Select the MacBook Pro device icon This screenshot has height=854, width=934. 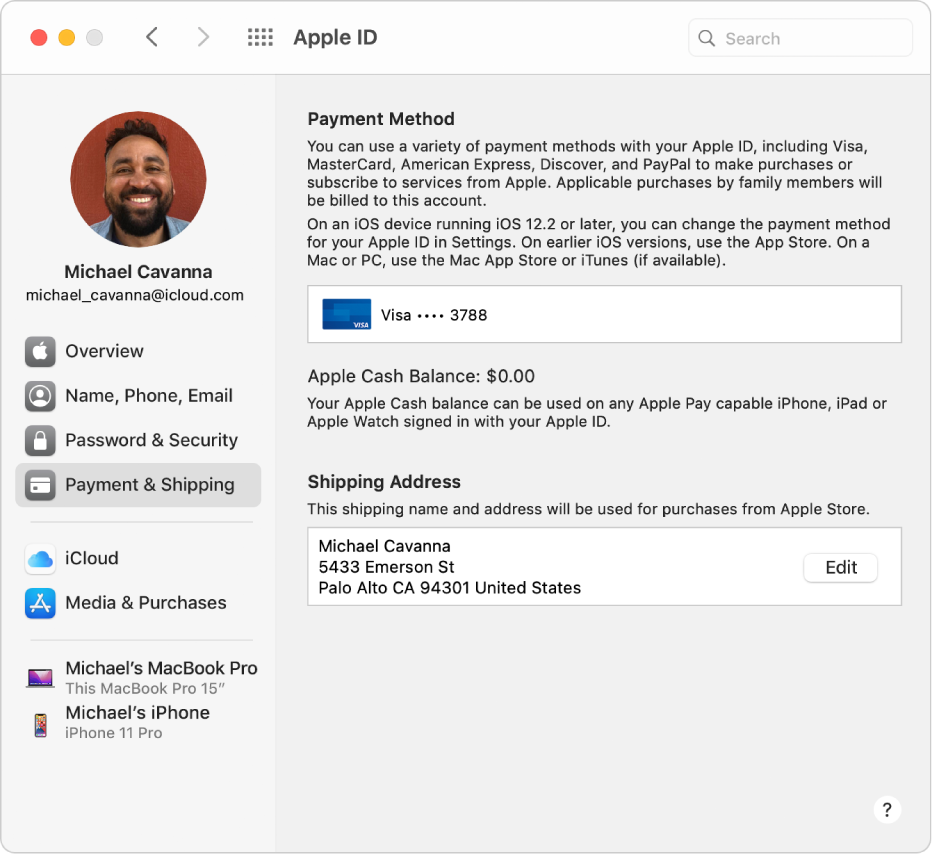click(x=40, y=678)
